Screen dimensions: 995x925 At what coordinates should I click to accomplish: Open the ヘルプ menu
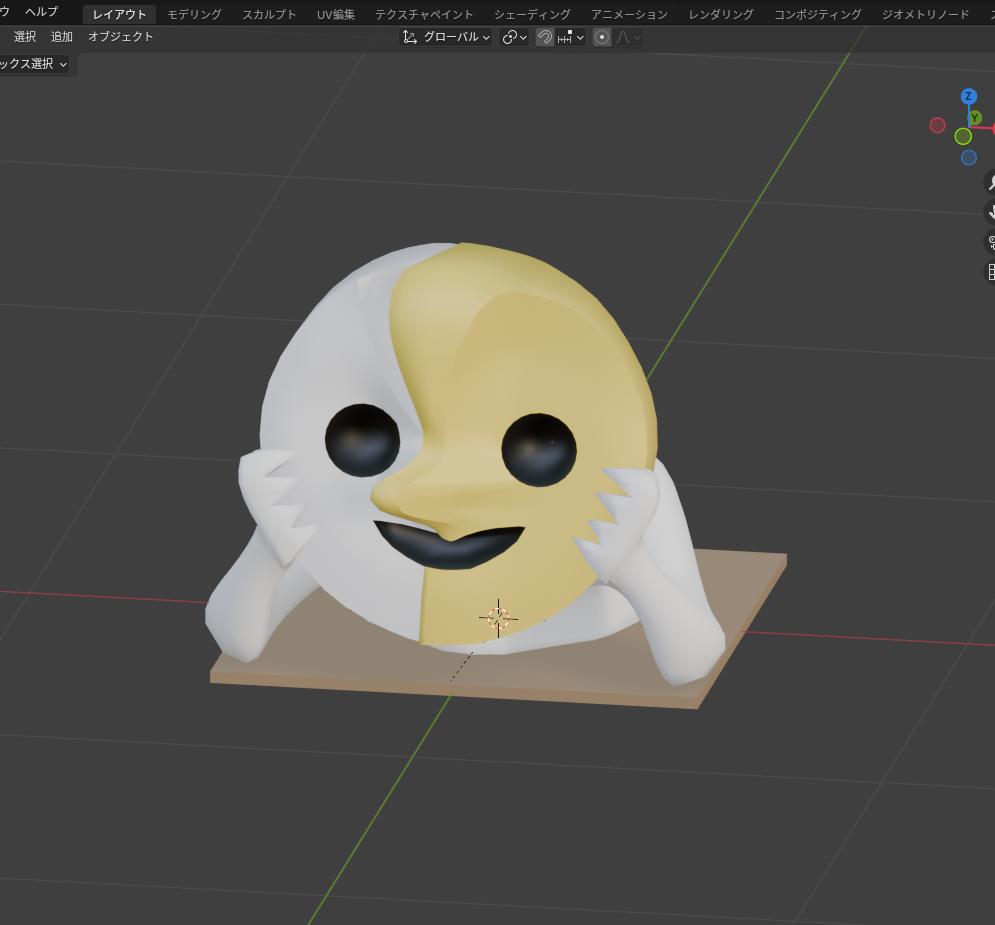click(x=41, y=12)
